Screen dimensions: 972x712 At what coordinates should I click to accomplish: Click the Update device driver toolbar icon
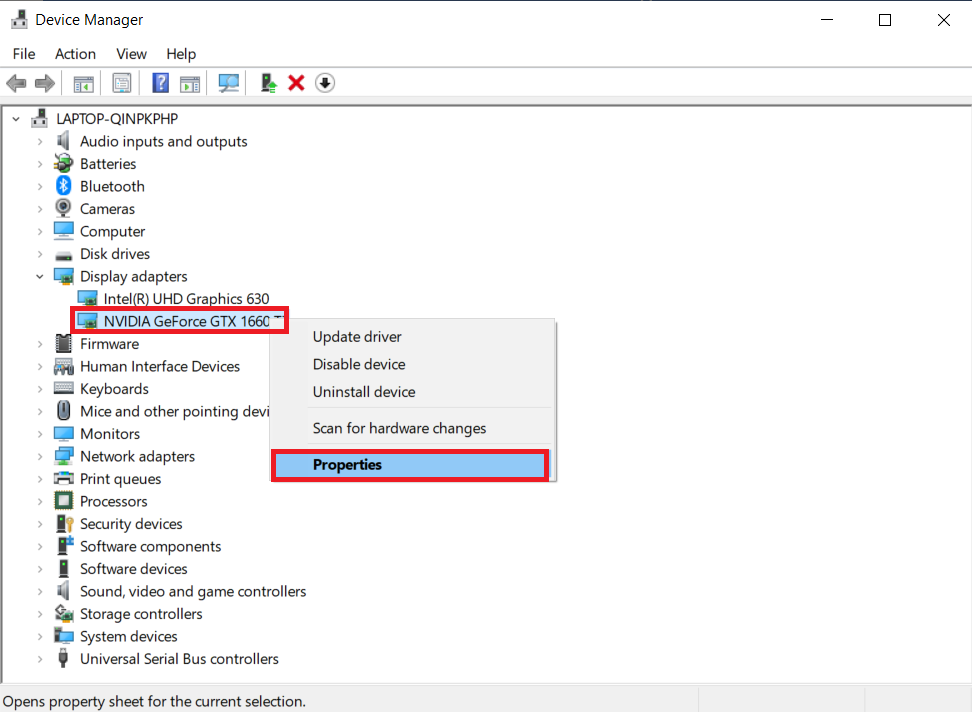click(x=268, y=83)
